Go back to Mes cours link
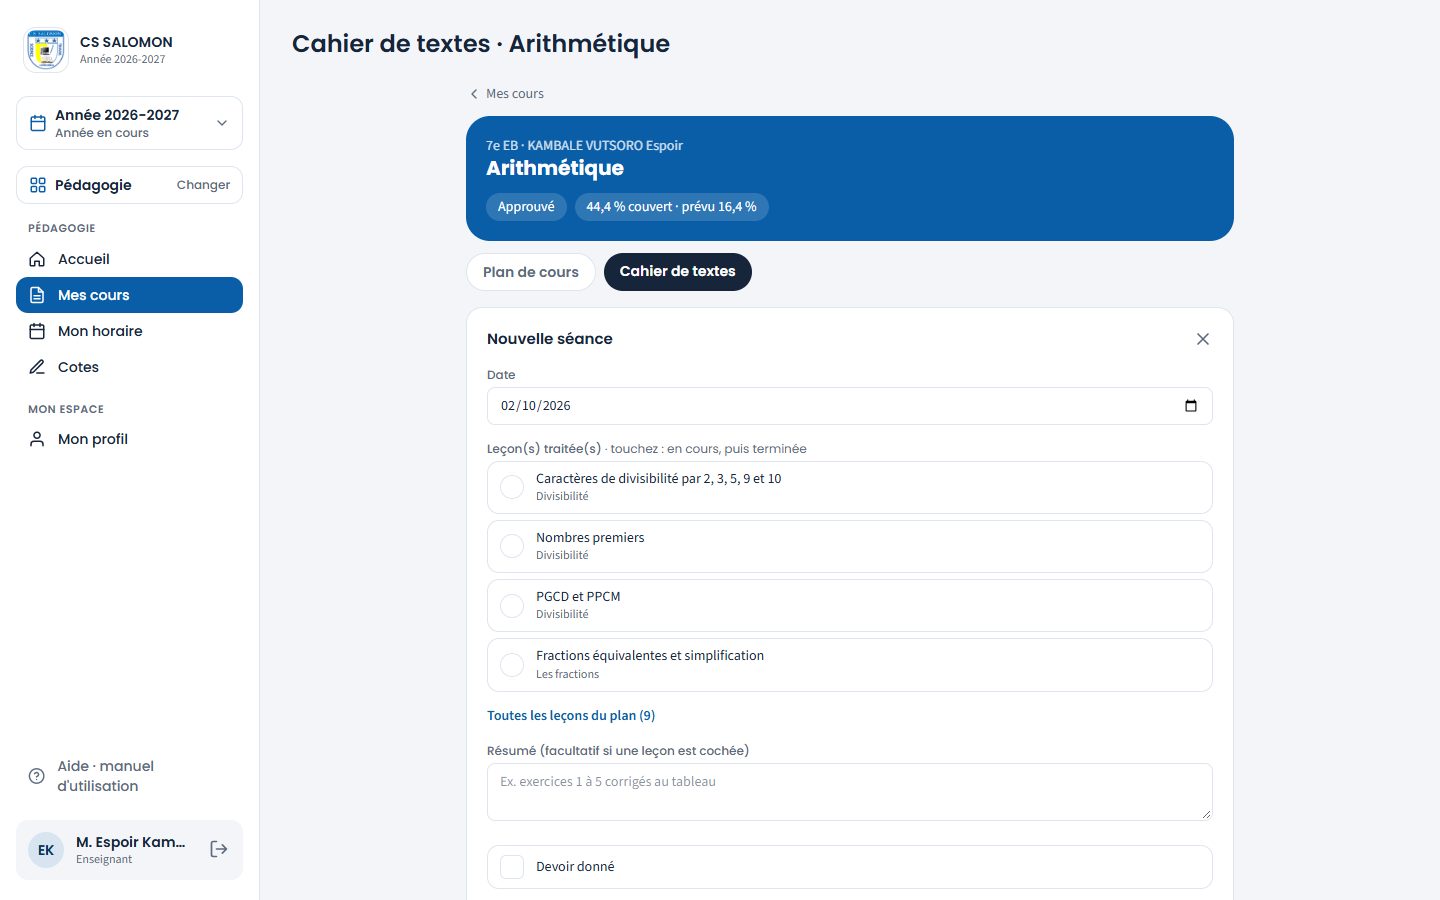The image size is (1440, 900). (x=506, y=94)
